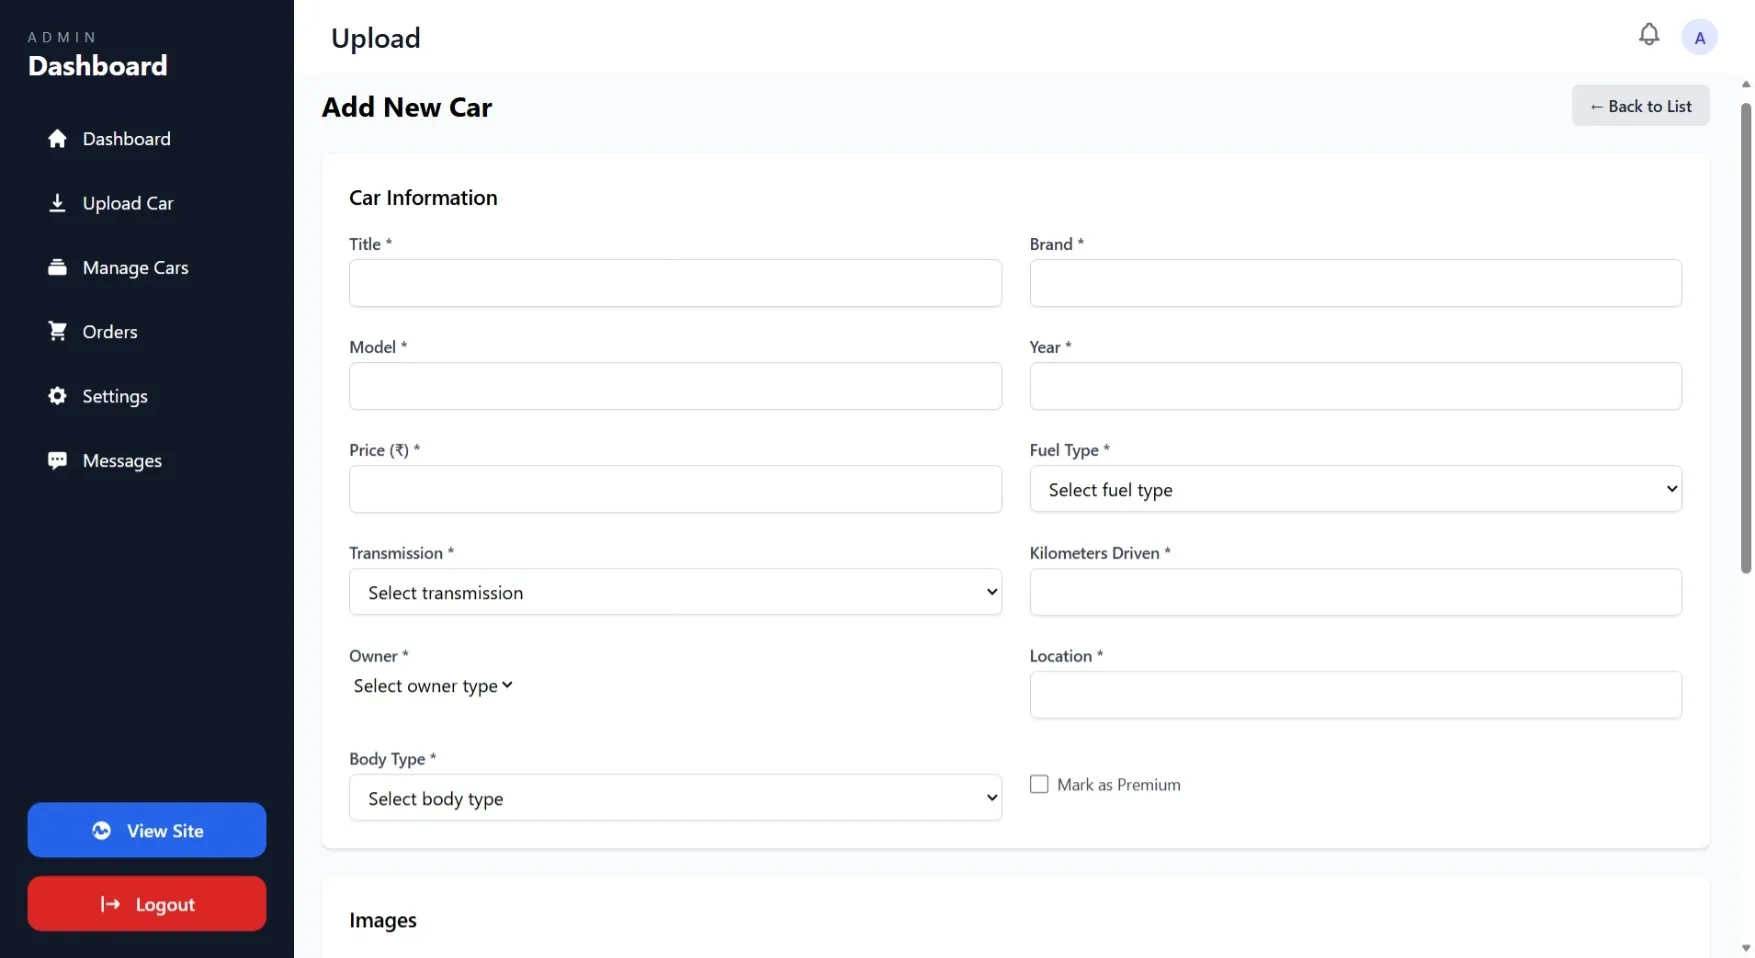Viewport: 1755px width, 958px height.
Task: Open the Select fuel type dropdown
Action: tap(1355, 489)
